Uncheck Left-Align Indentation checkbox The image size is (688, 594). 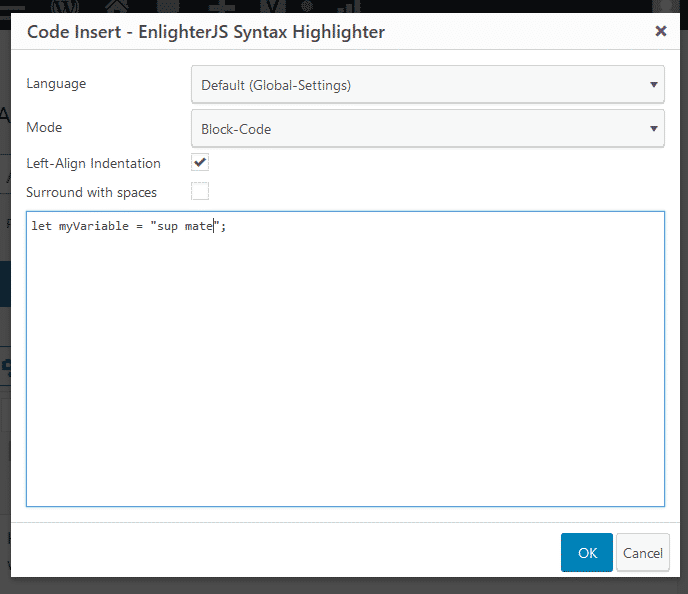[200, 162]
